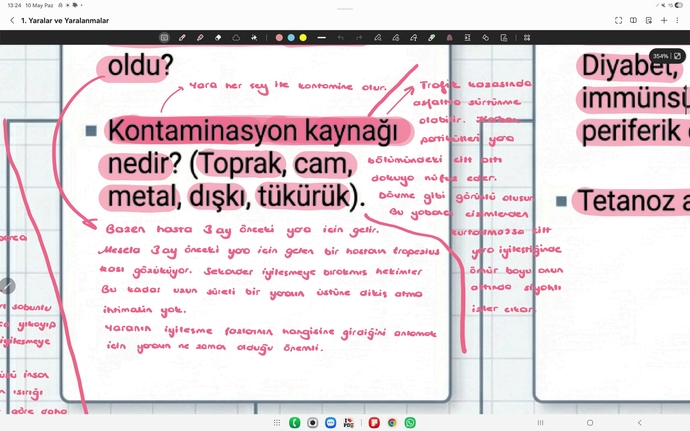Tap the status bar clock showing 13:24
This screenshot has height=431, width=690.
click(14, 5)
